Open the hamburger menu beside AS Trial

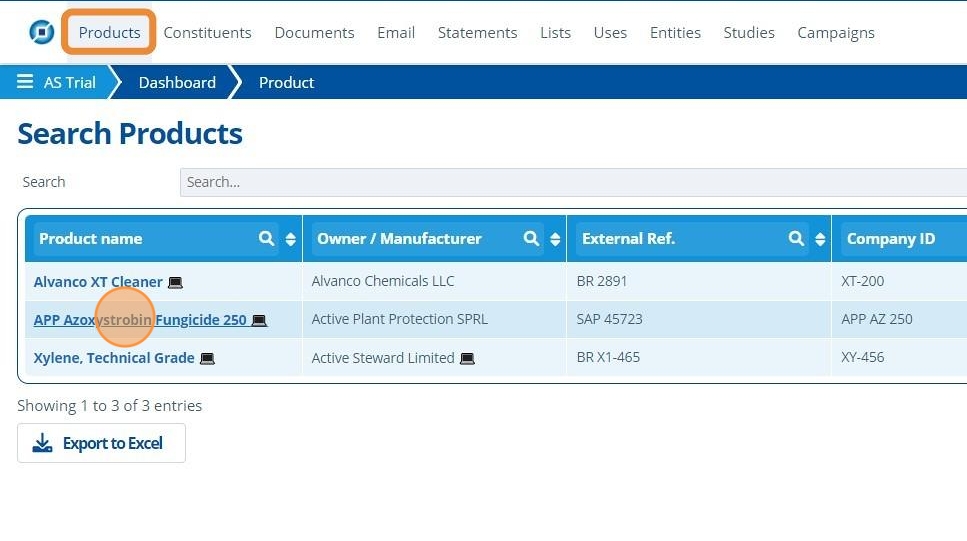(x=25, y=81)
